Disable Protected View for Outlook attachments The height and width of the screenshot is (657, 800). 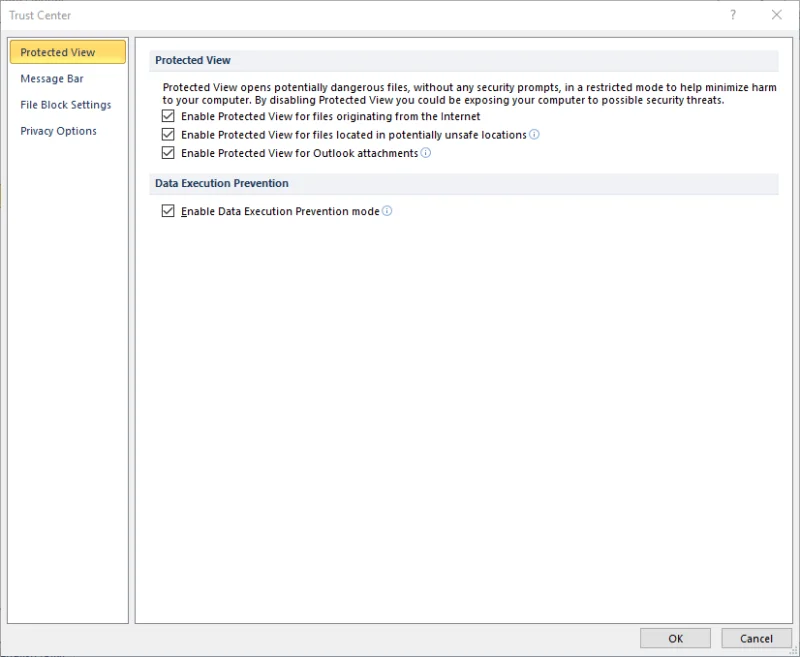168,153
